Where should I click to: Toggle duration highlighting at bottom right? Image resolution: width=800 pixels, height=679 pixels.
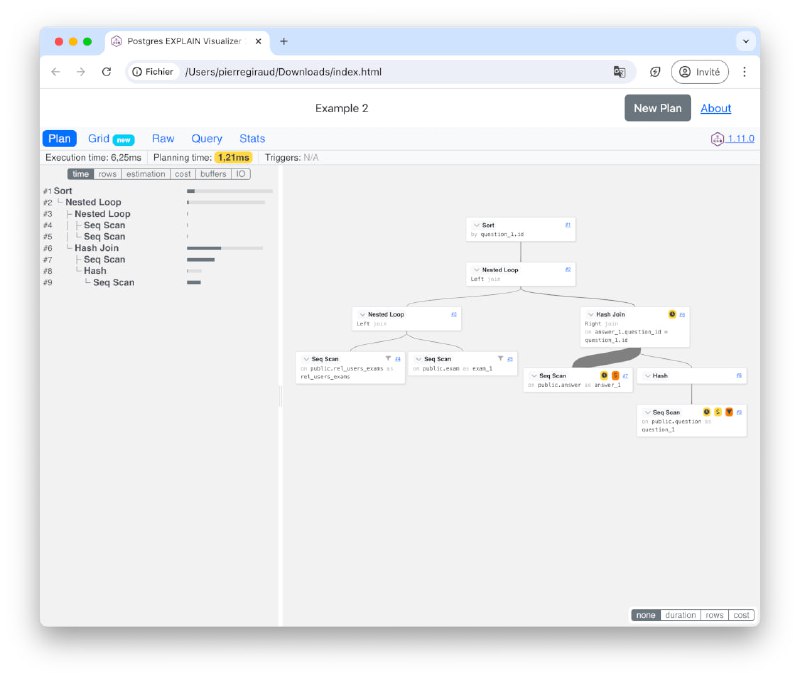coord(680,615)
